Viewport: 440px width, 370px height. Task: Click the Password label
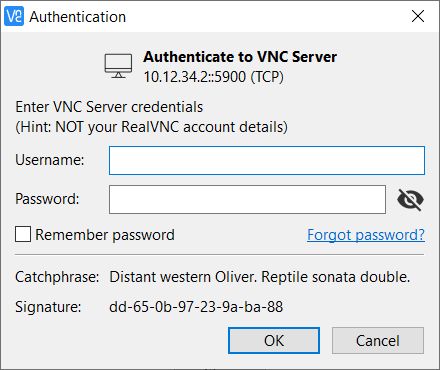coord(47,199)
